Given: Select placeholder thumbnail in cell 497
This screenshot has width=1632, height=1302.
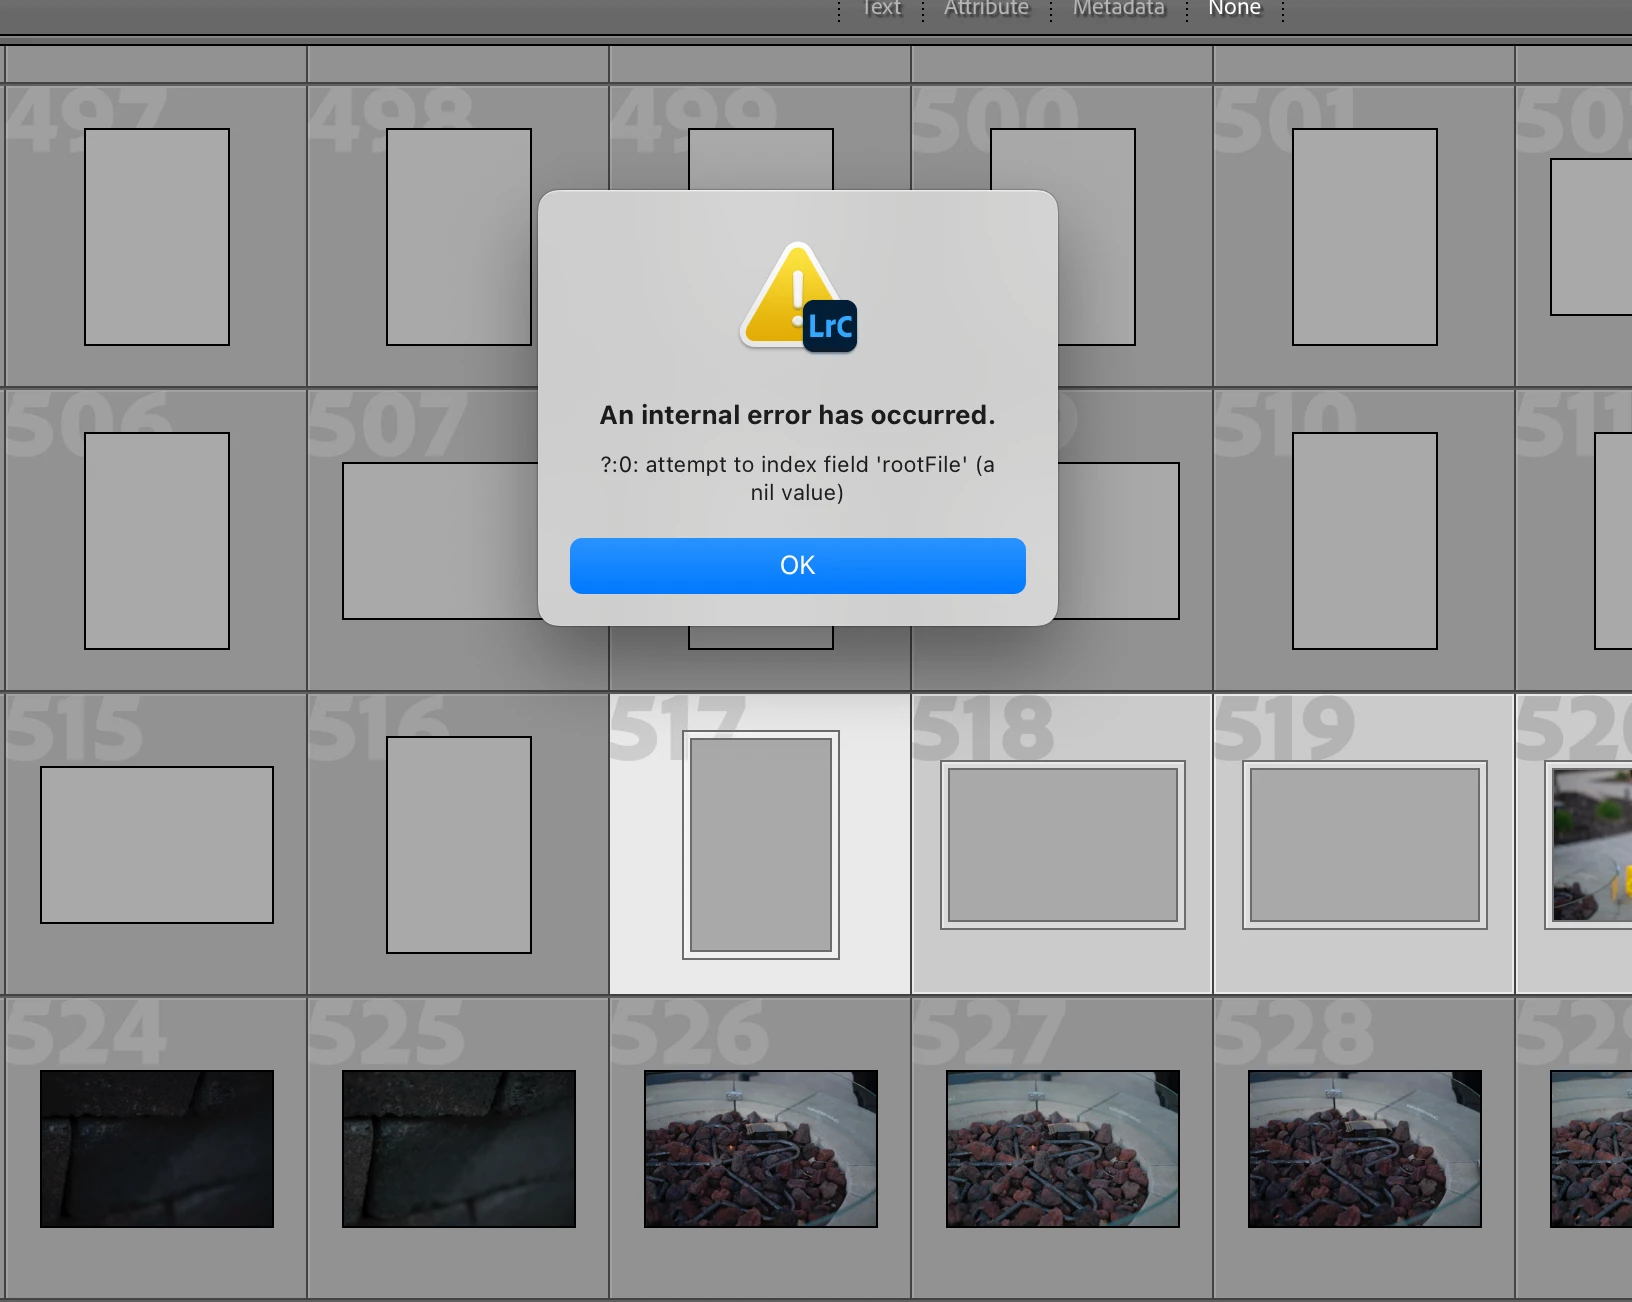Looking at the screenshot, I should (157, 237).
